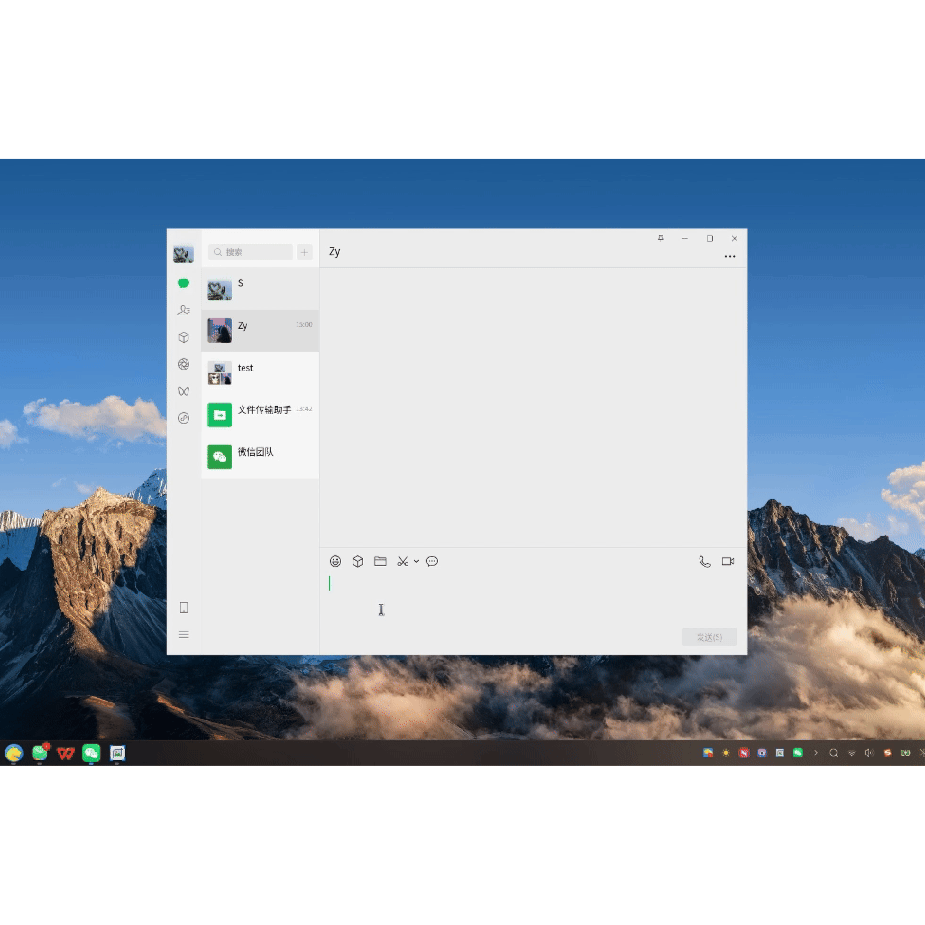The width and height of the screenshot is (925, 925).
Task: Open the emoji picker in chat toolbar
Action: tap(336, 561)
